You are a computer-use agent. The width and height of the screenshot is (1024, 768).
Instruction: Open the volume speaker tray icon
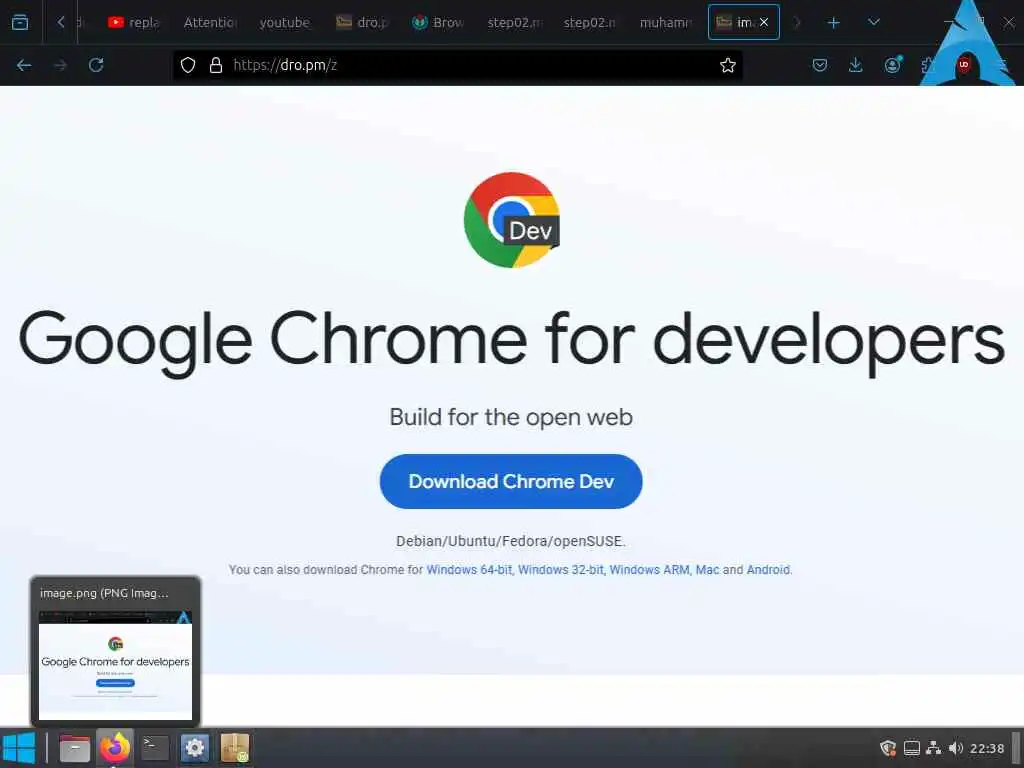tap(956, 748)
